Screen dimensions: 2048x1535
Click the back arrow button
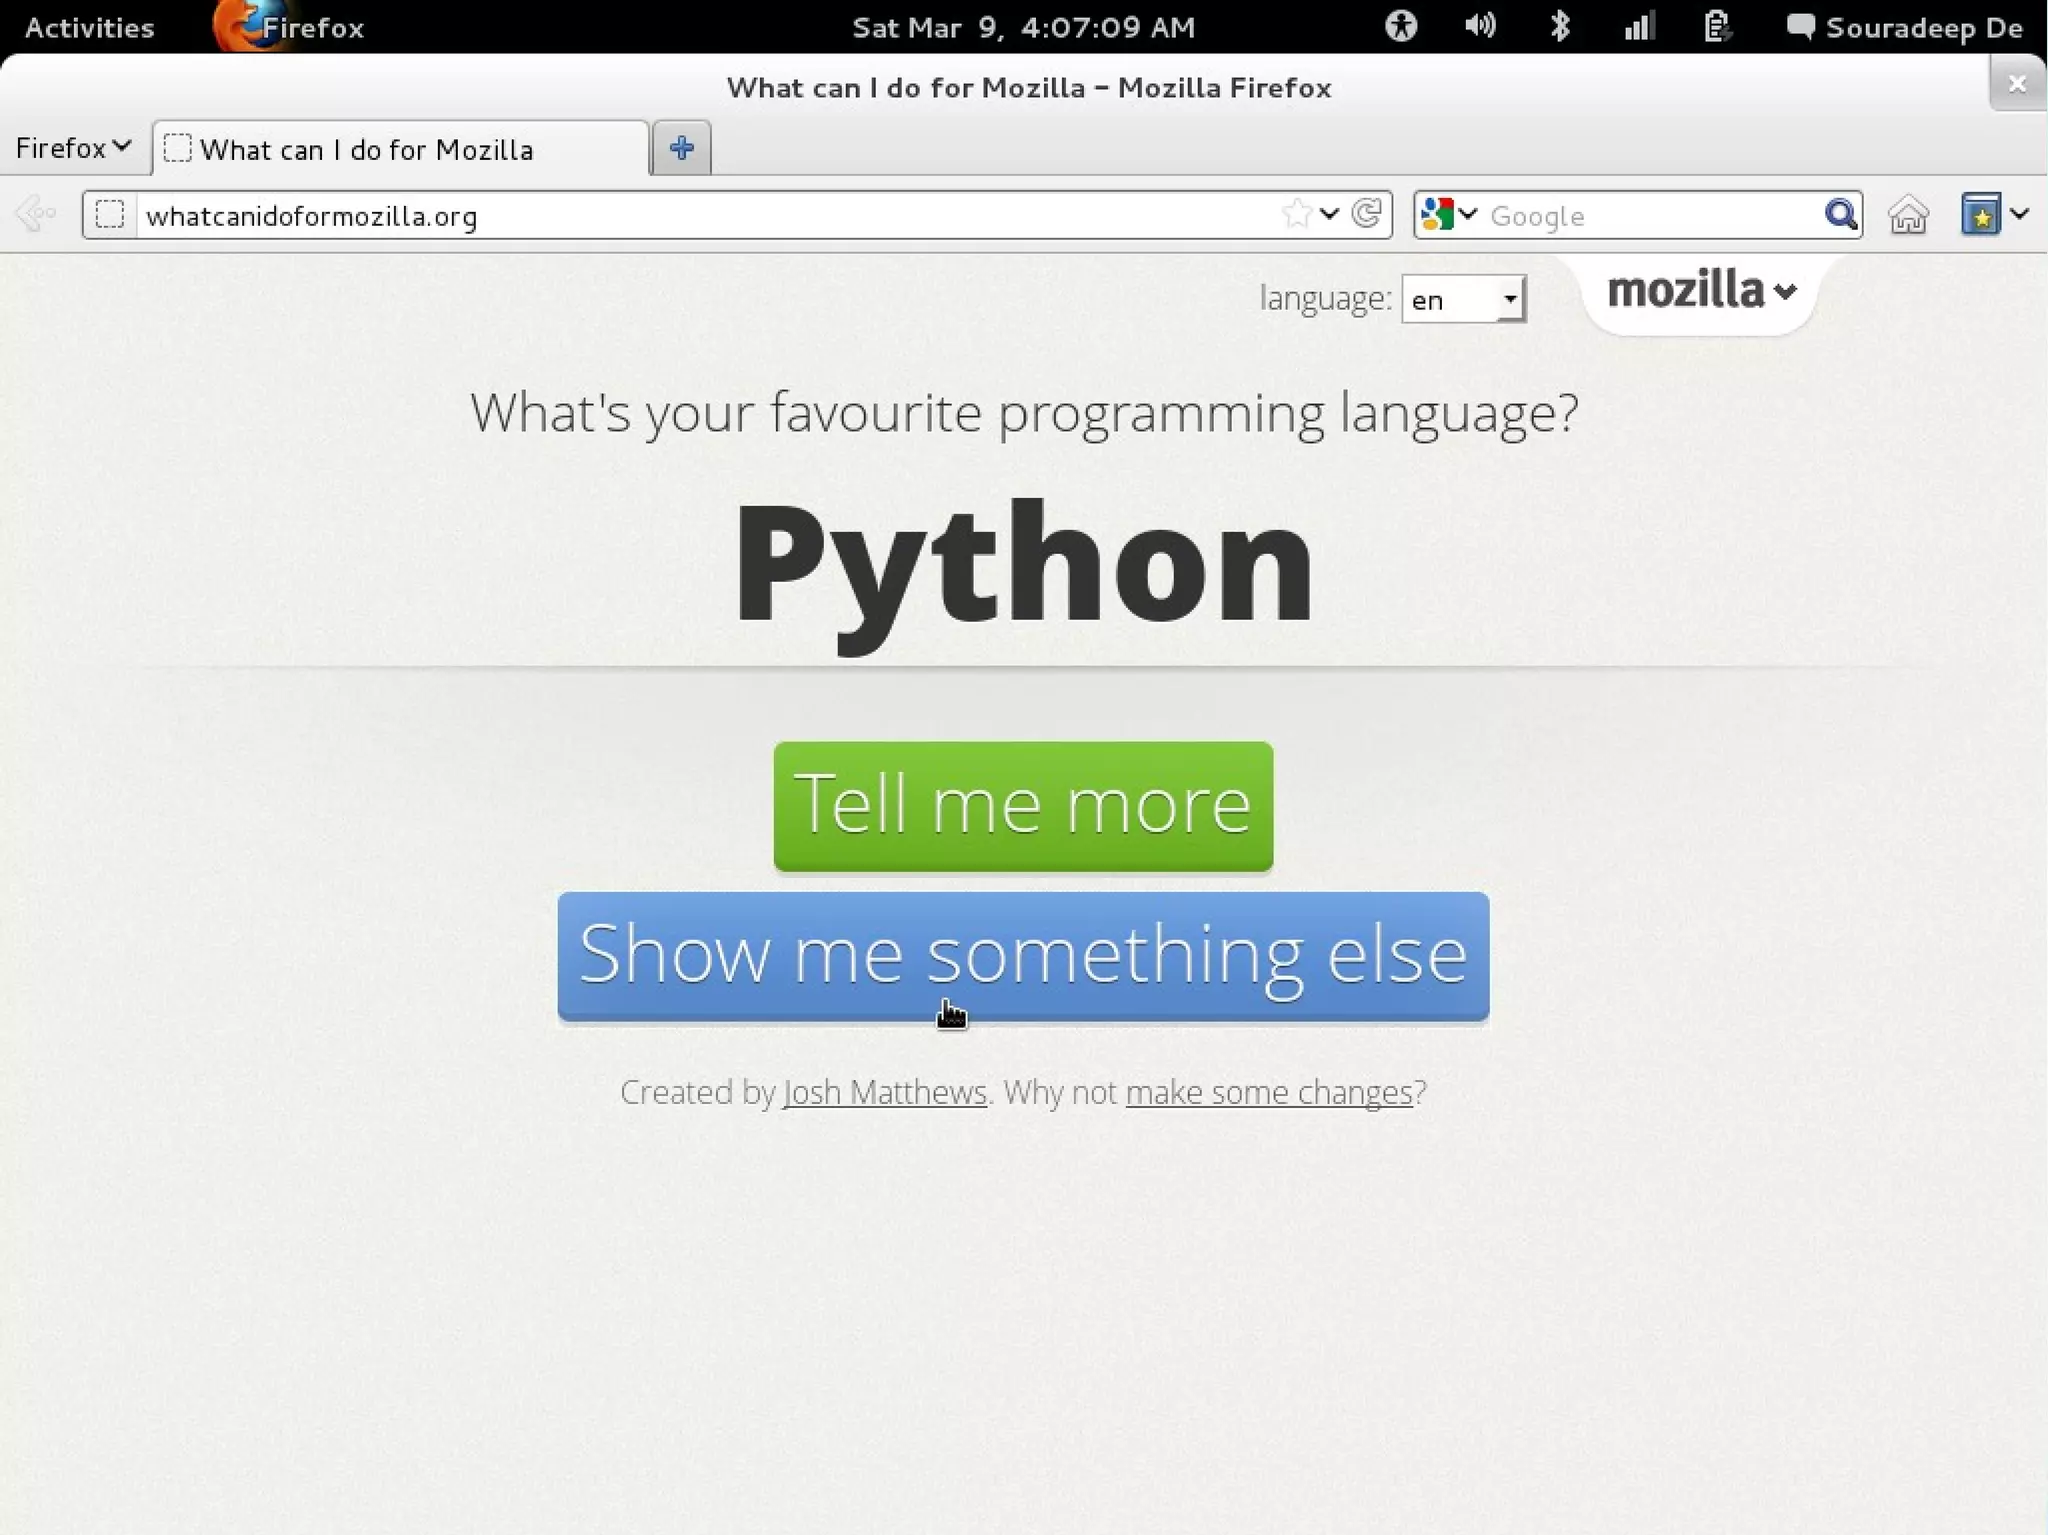(x=36, y=214)
